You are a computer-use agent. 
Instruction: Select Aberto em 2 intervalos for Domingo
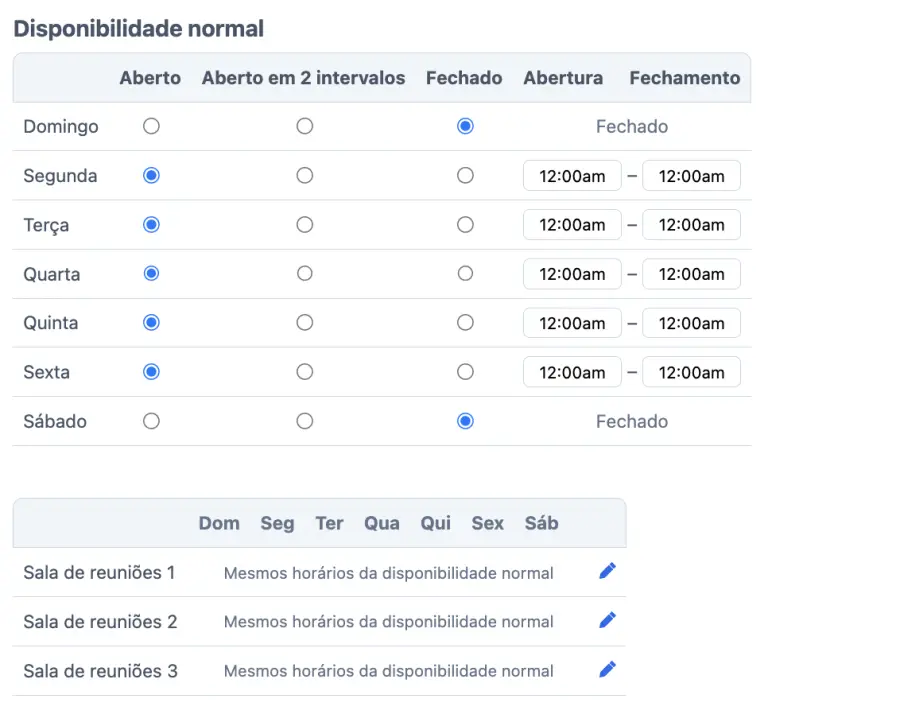(304, 126)
